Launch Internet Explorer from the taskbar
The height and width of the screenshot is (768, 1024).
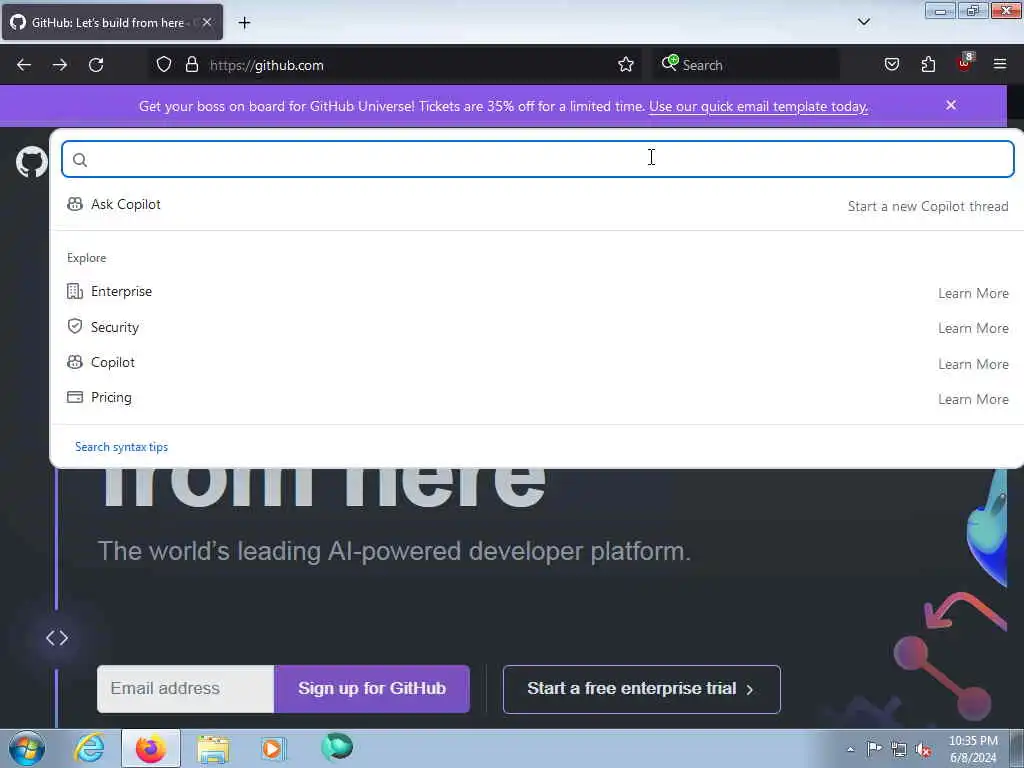pyautogui.click(x=89, y=748)
